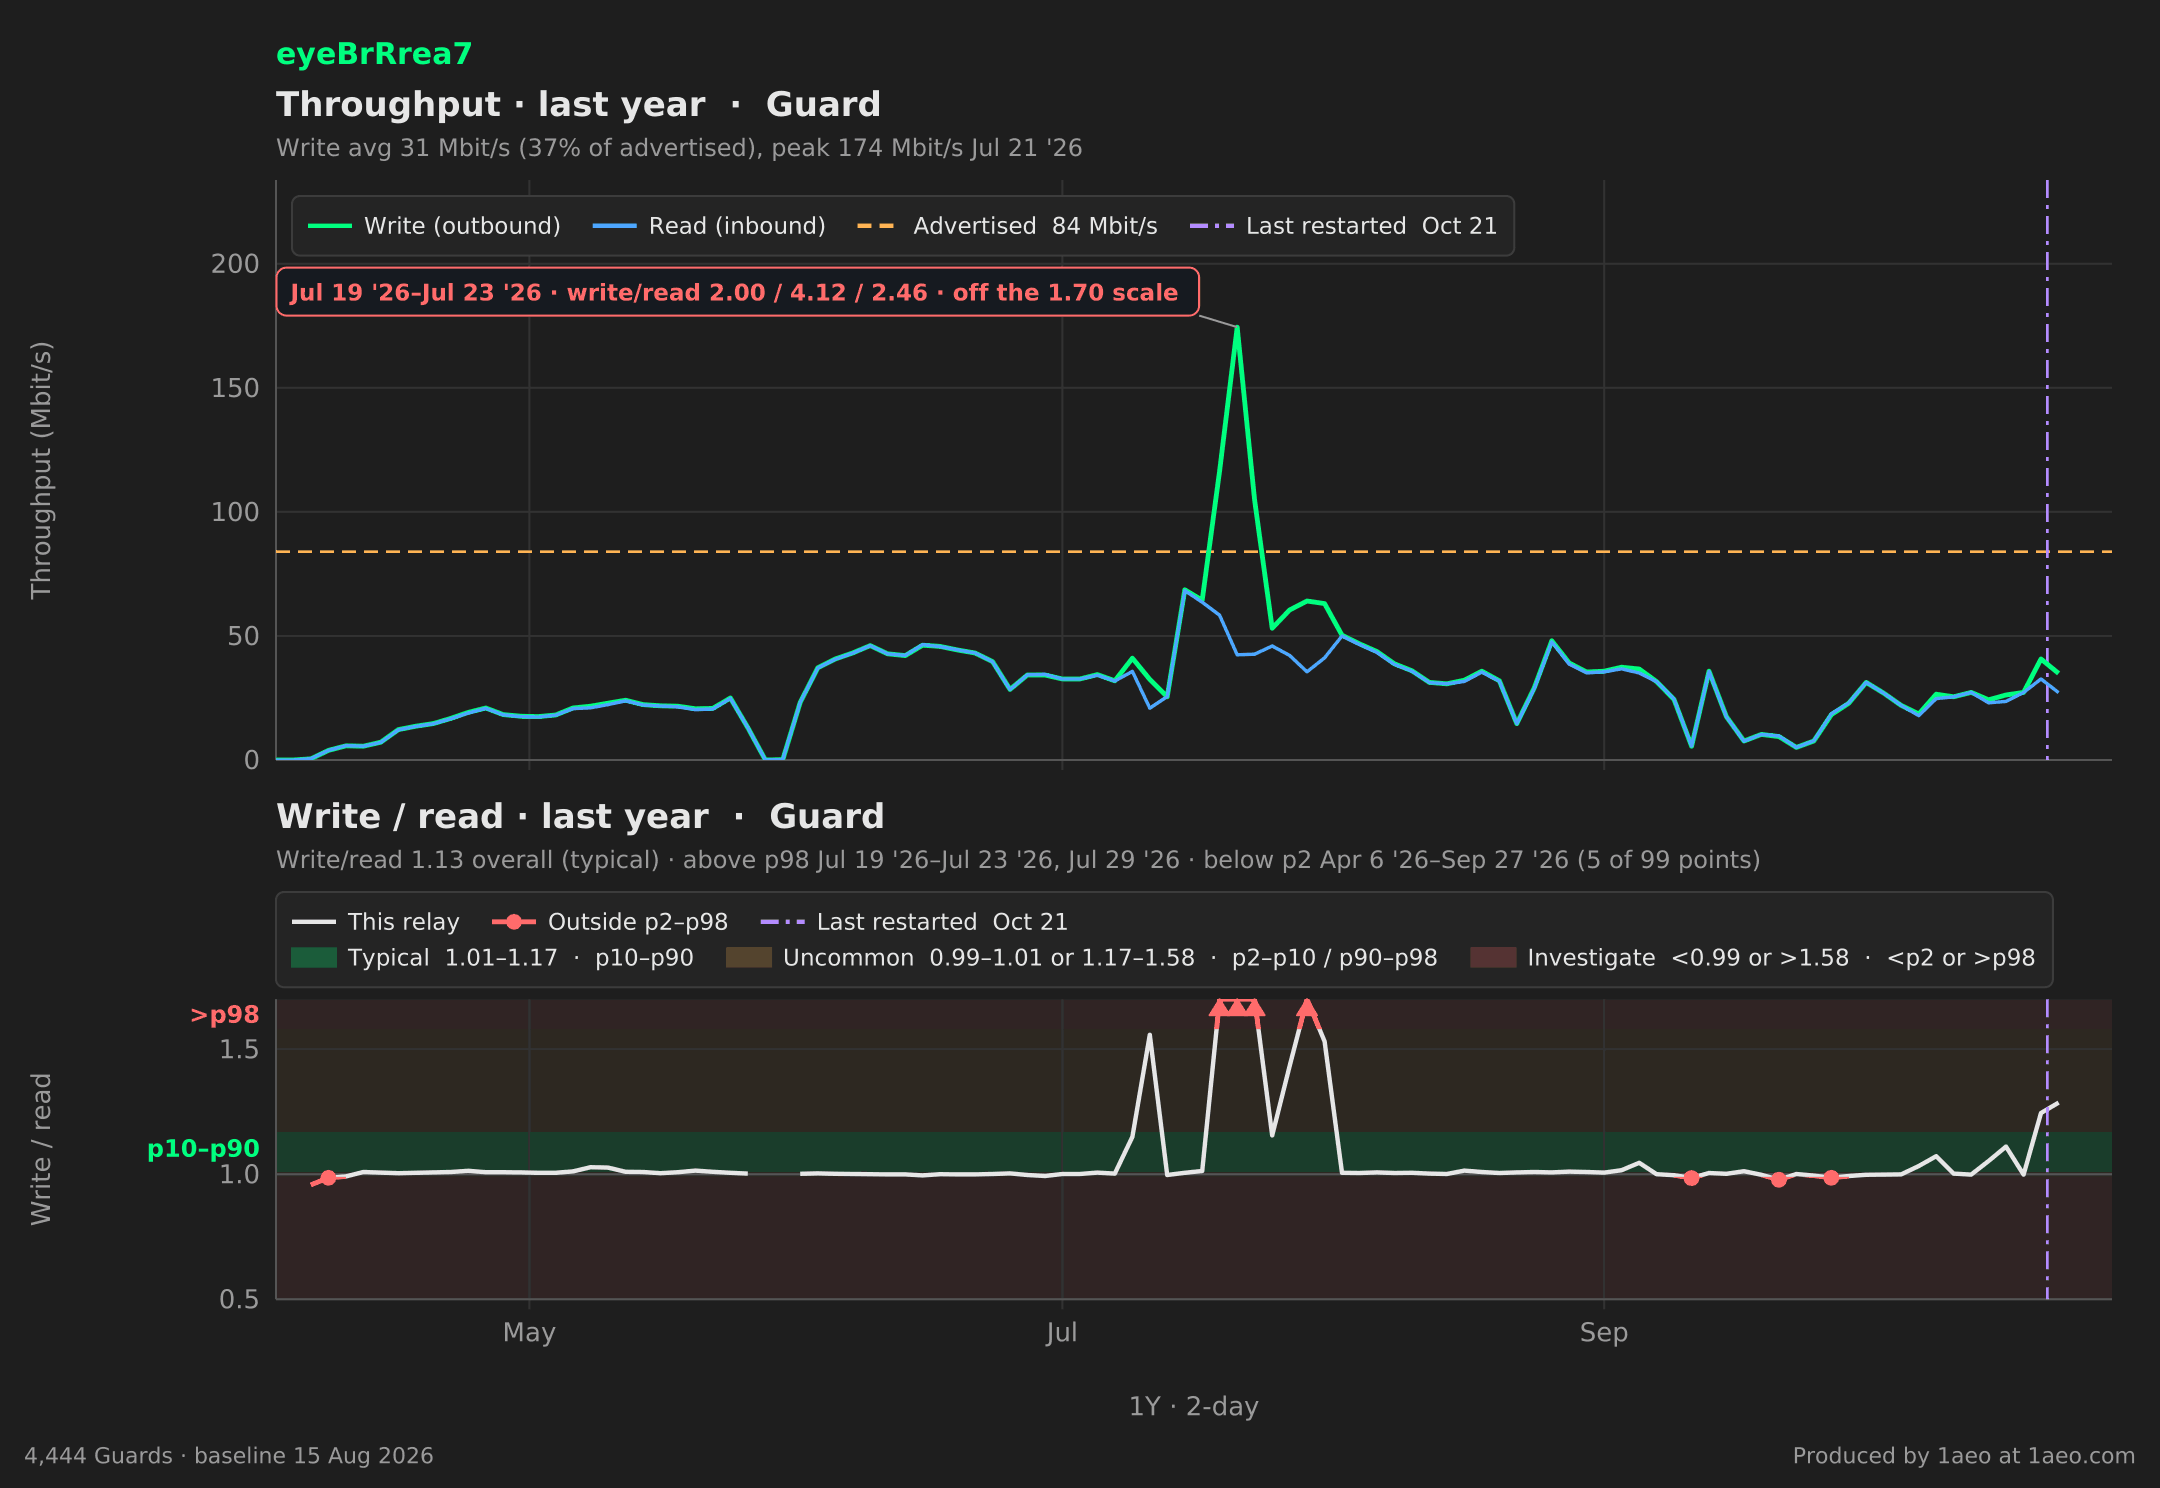The image size is (2160, 1488).
Task: Click the This relay legend entry
Action: 376,922
